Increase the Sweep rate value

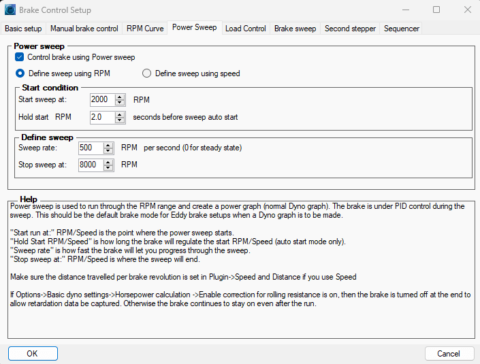click(x=108, y=145)
